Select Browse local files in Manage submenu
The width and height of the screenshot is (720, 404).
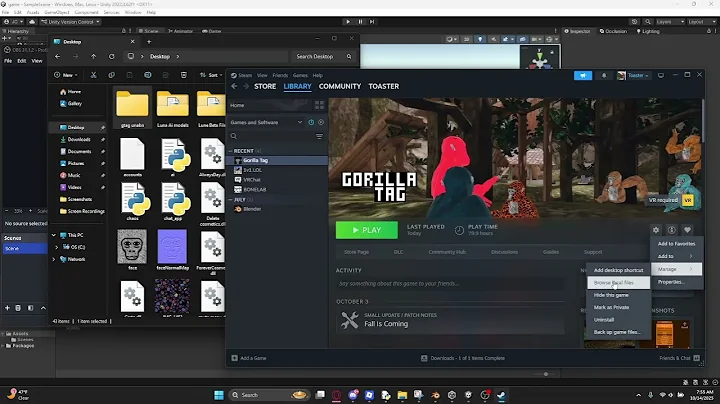pos(618,283)
